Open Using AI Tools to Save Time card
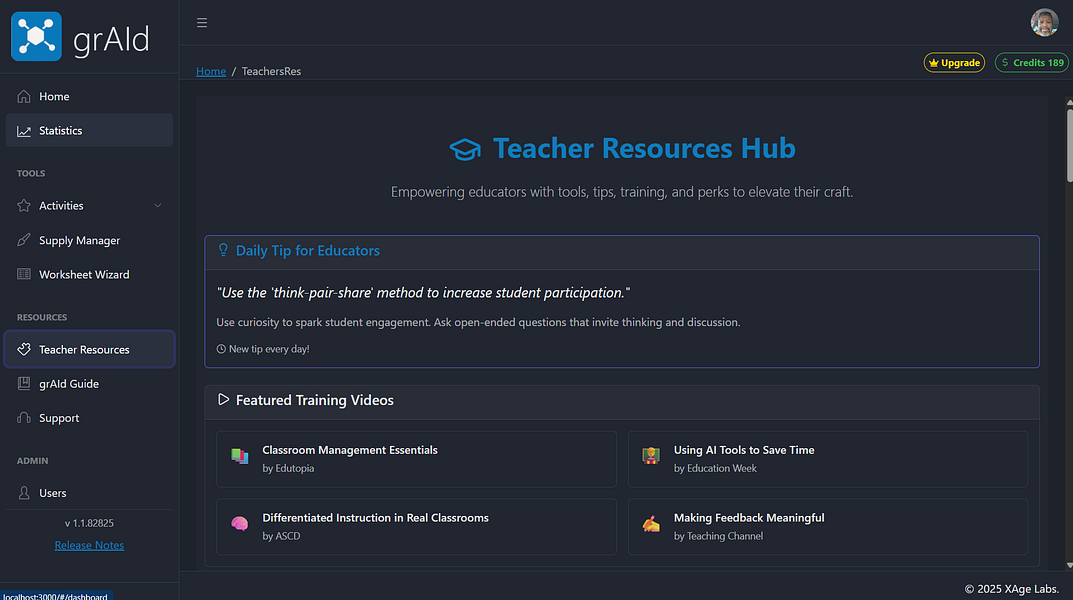The height and width of the screenshot is (600, 1073). [828, 459]
